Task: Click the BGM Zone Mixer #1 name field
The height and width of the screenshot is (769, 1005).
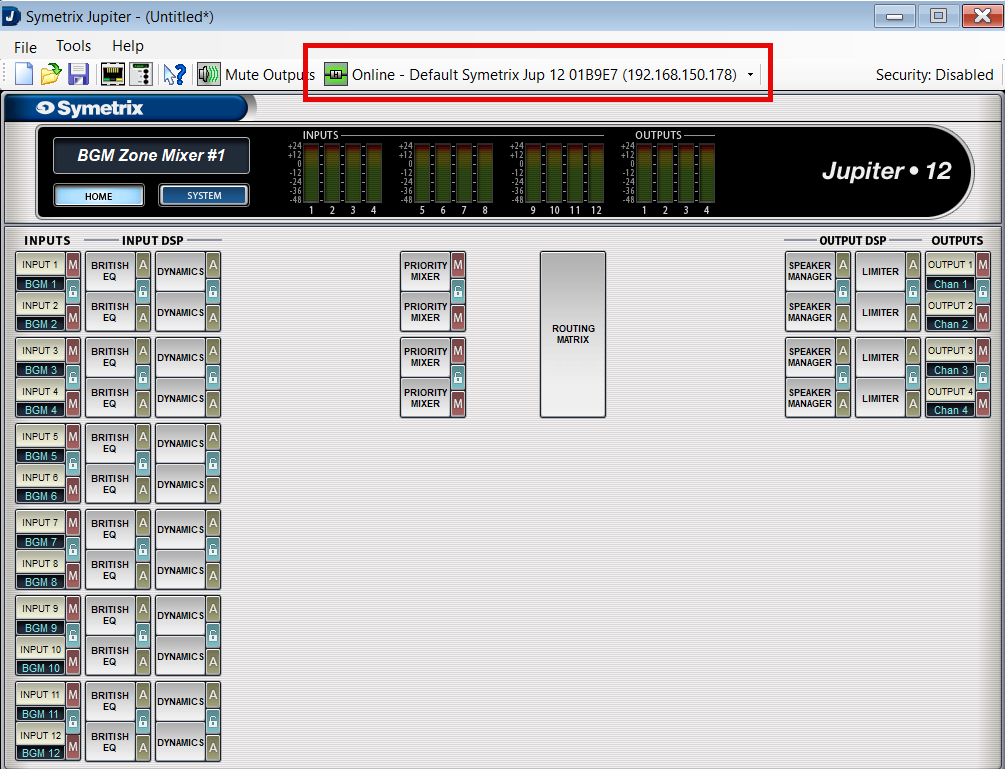Action: (151, 155)
